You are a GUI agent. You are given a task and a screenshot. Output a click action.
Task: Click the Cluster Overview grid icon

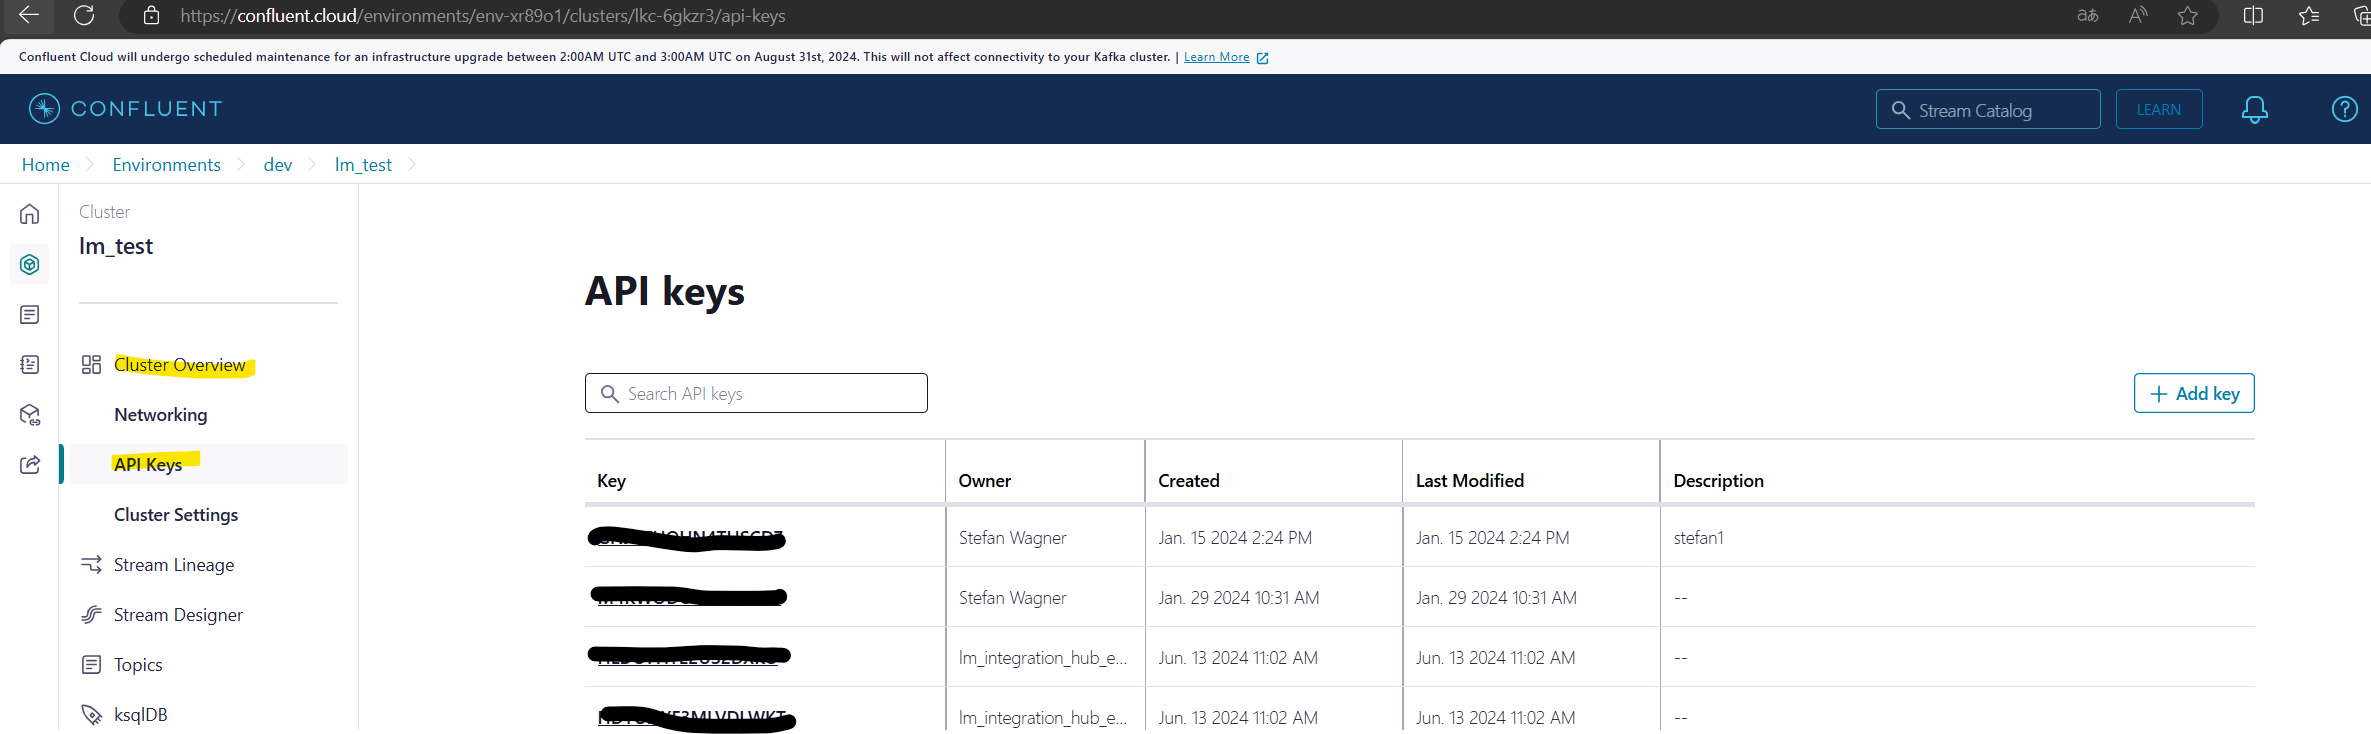point(91,365)
